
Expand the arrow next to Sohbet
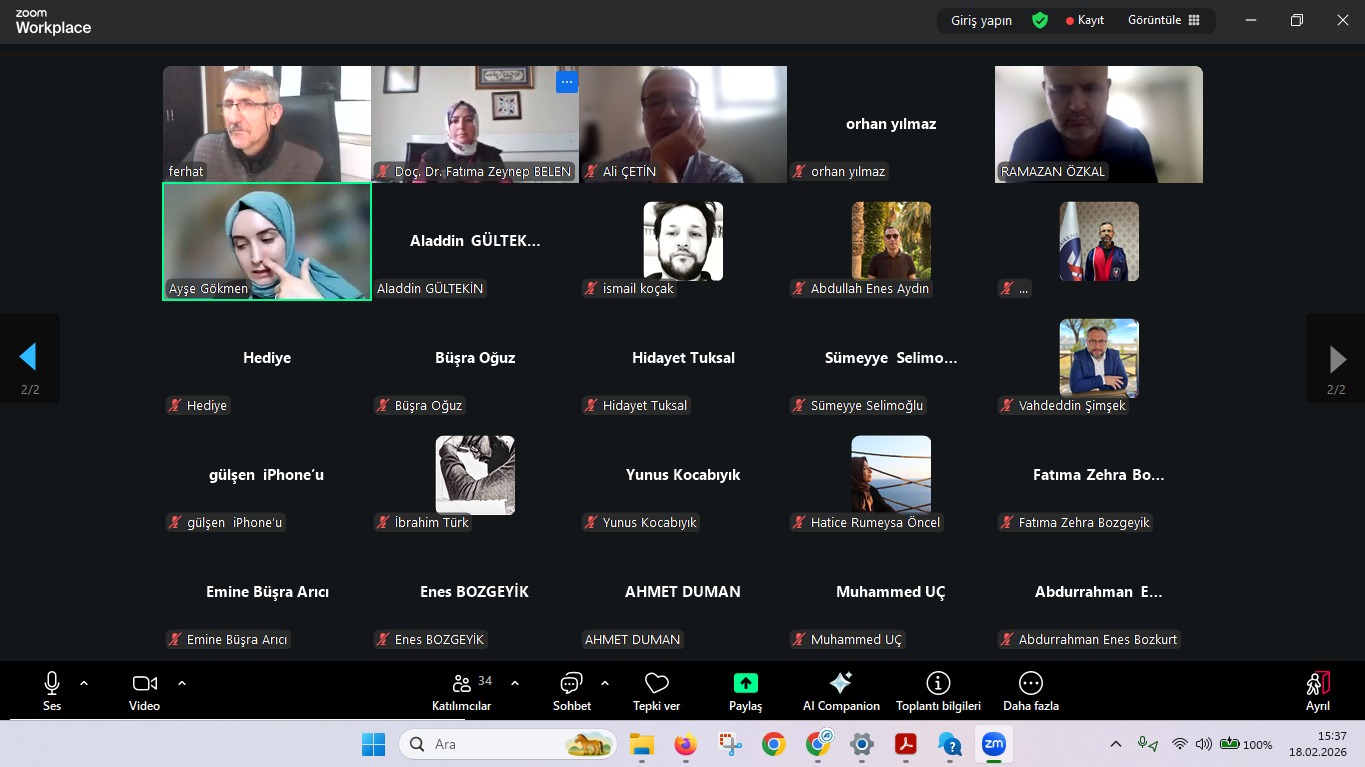(605, 683)
